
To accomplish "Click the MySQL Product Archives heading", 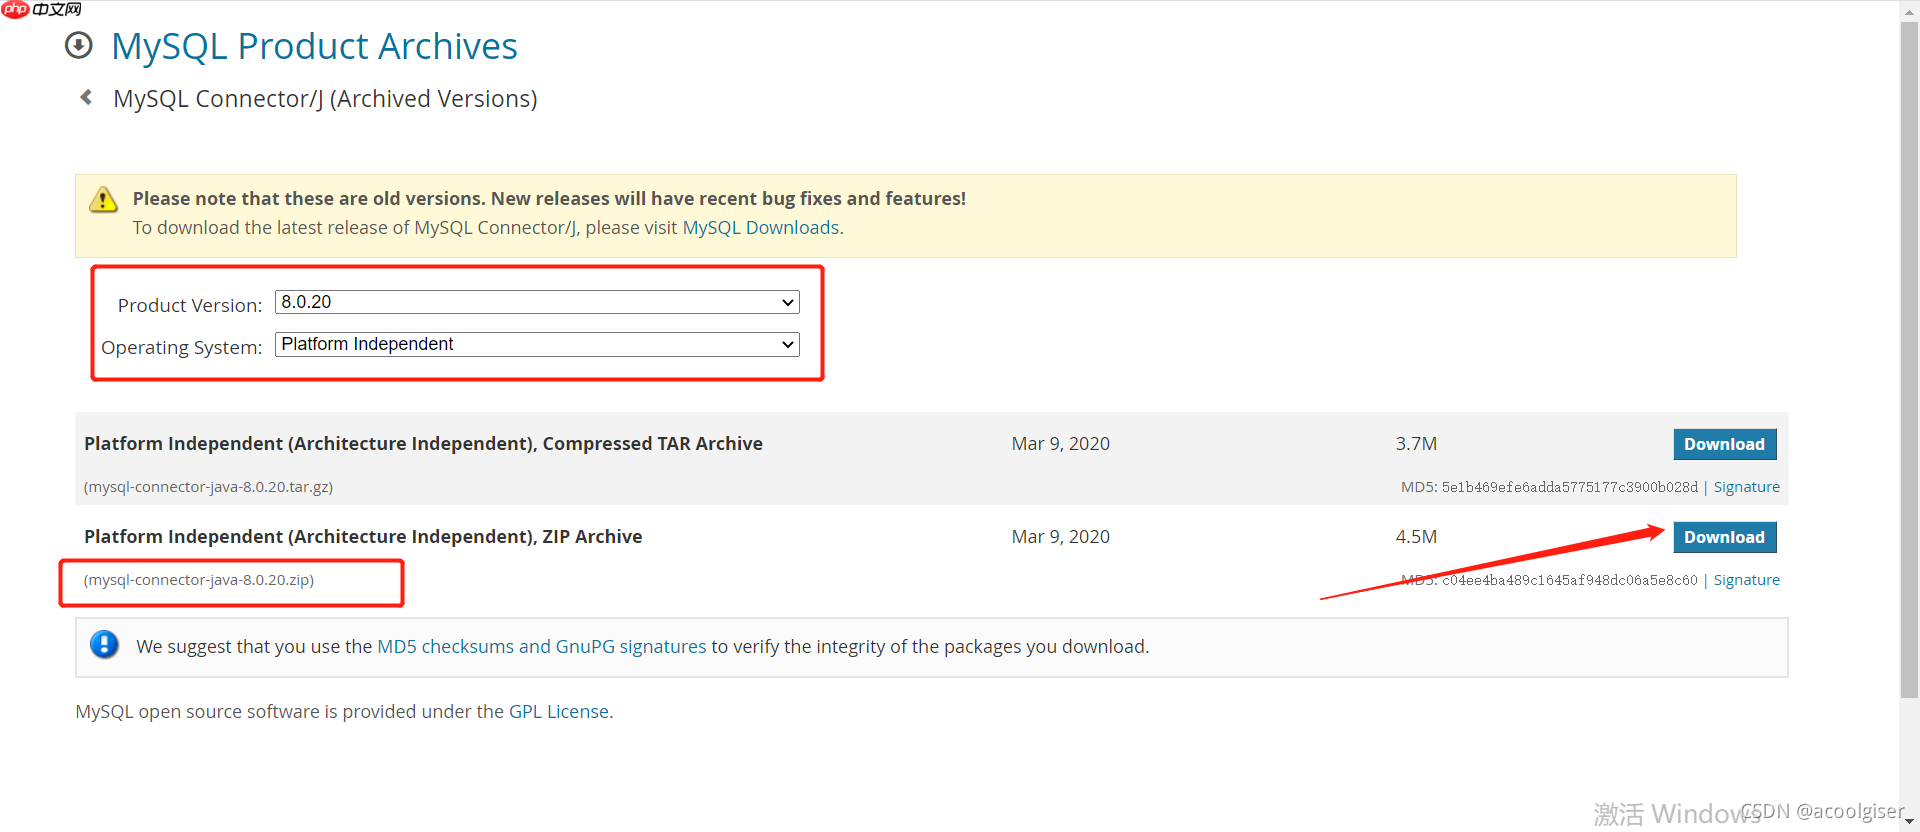I will 314,47.
